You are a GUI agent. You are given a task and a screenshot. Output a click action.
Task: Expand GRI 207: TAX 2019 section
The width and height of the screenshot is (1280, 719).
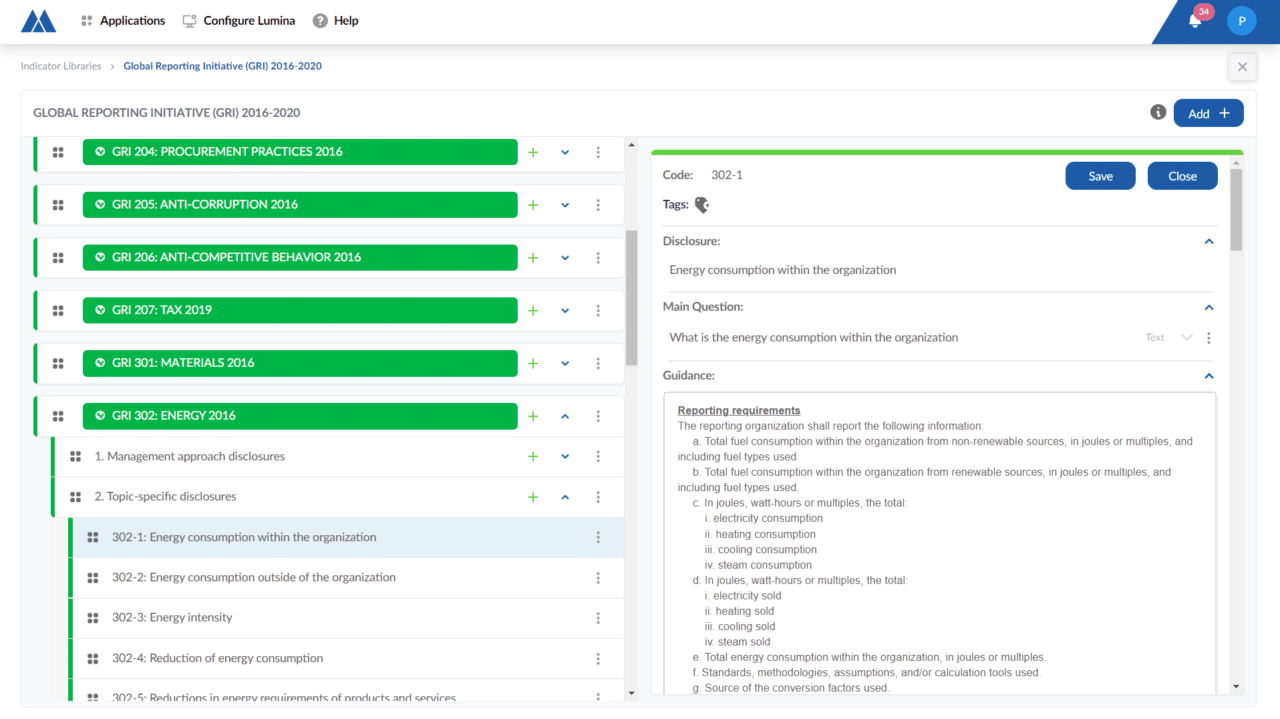(565, 310)
